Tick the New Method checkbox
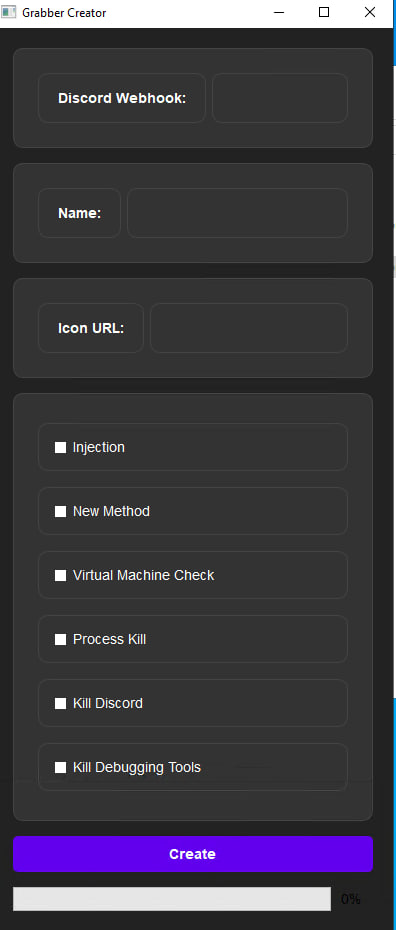The height and width of the screenshot is (930, 396). coord(60,512)
